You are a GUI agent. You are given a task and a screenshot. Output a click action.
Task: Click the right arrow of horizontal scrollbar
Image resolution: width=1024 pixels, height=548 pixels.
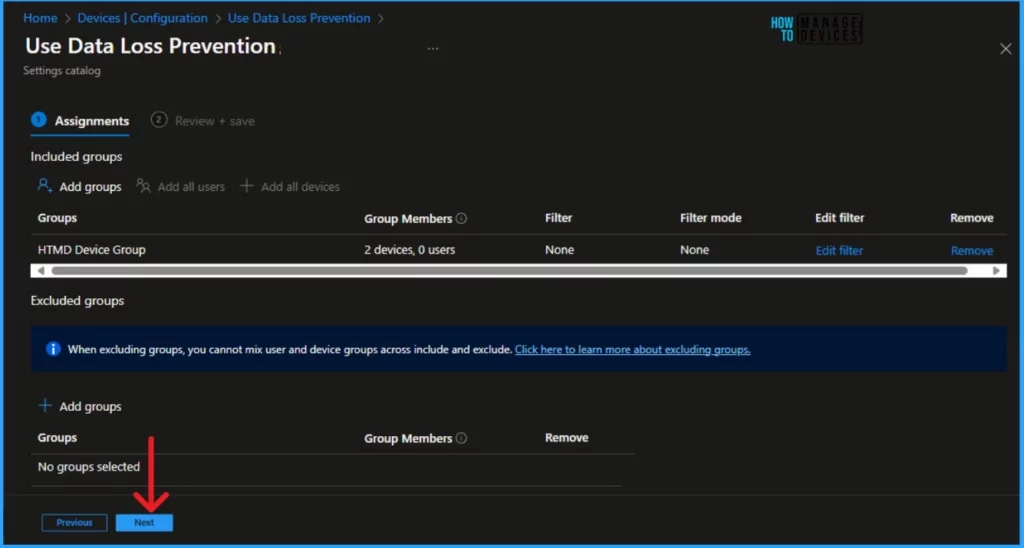pos(996,270)
